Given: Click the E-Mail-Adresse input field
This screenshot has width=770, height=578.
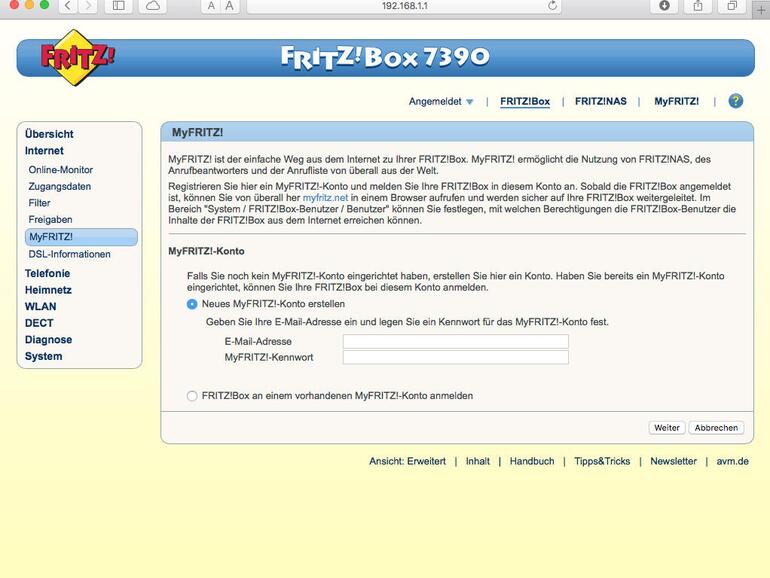Looking at the screenshot, I should [x=456, y=341].
